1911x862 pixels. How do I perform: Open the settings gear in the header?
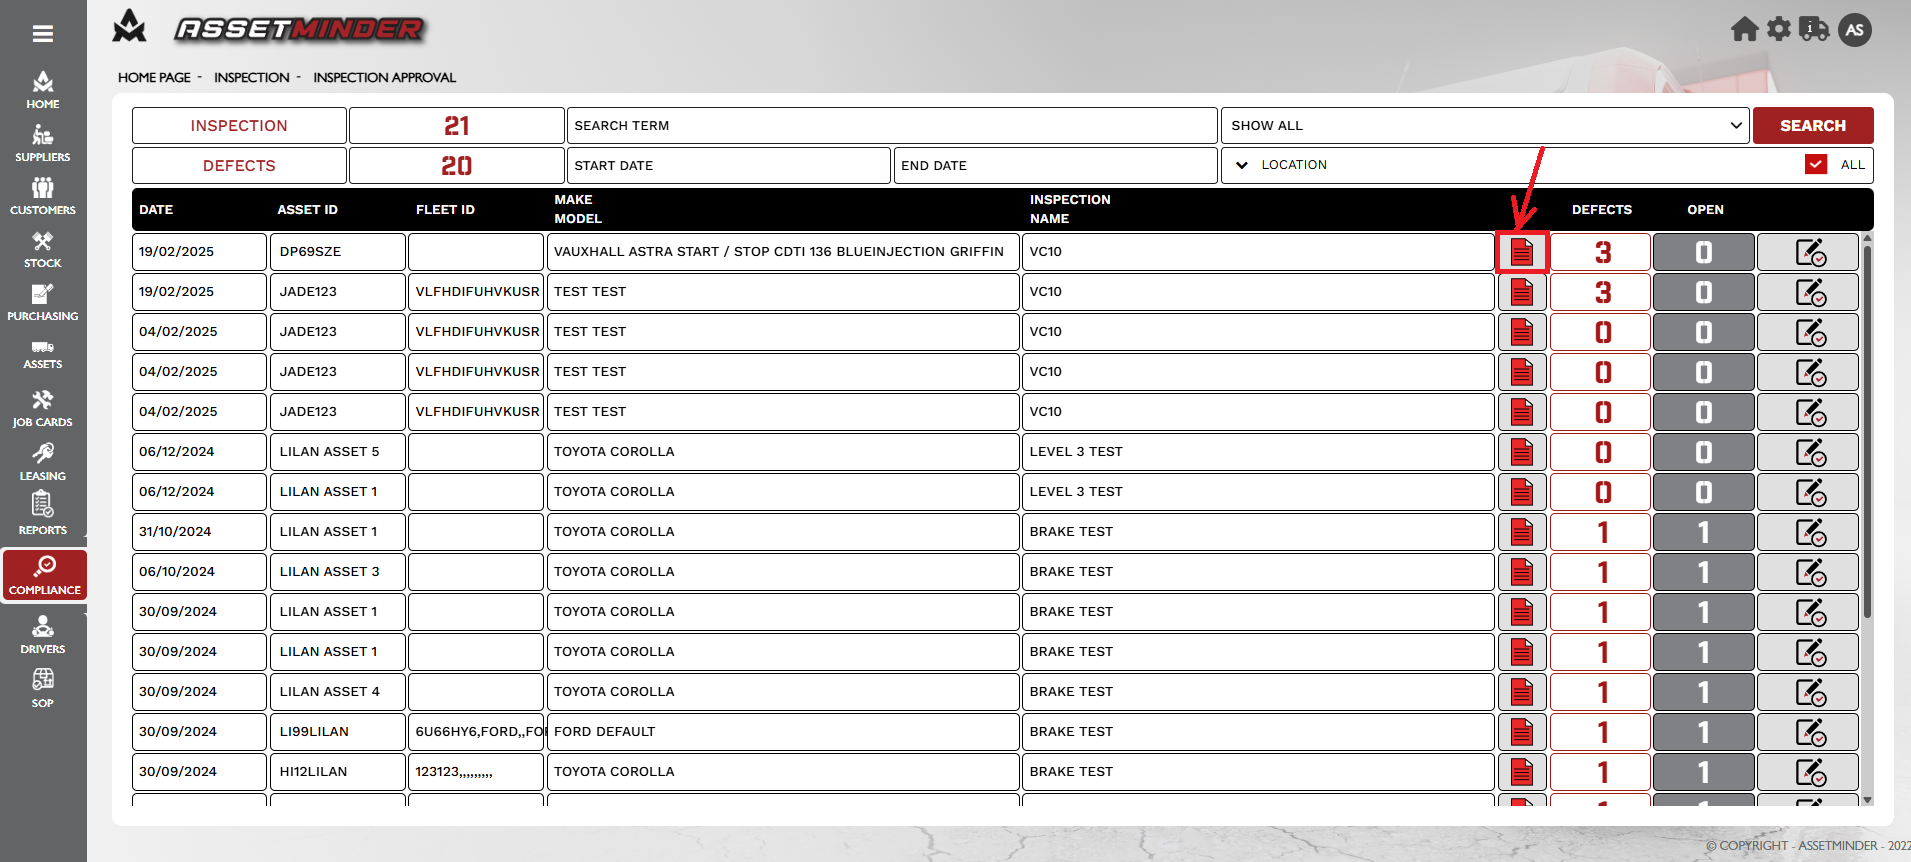click(1779, 29)
